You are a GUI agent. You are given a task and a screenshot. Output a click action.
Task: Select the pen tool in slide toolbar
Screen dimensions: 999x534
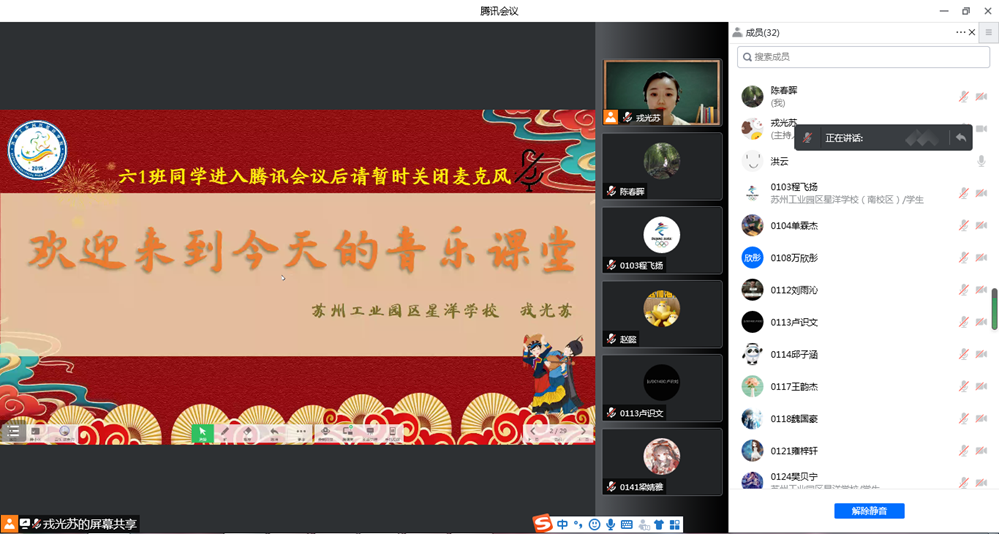(226, 432)
